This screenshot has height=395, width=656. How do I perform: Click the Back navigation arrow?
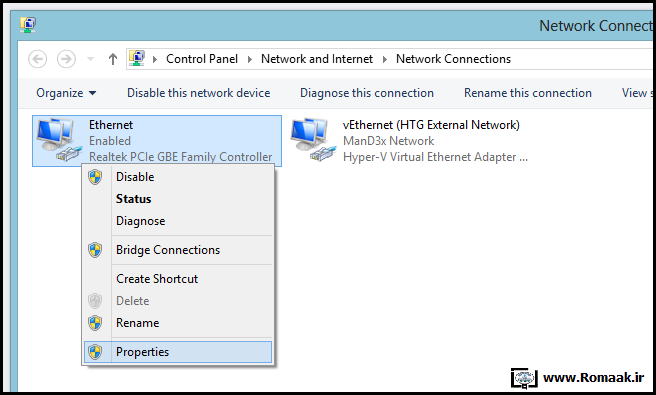38,59
